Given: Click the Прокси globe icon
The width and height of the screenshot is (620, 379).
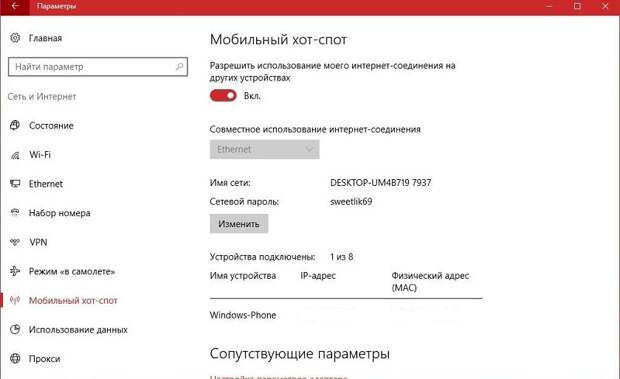Looking at the screenshot, I should [15, 358].
